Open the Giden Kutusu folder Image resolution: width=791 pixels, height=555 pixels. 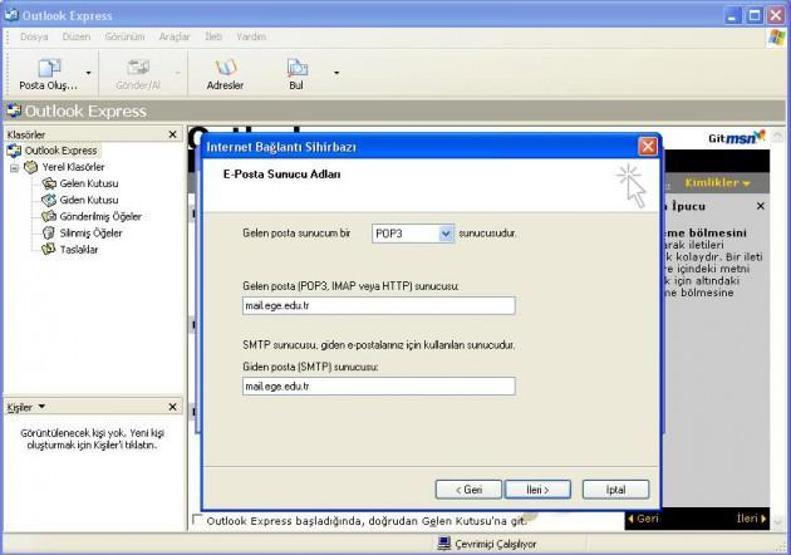click(x=81, y=200)
